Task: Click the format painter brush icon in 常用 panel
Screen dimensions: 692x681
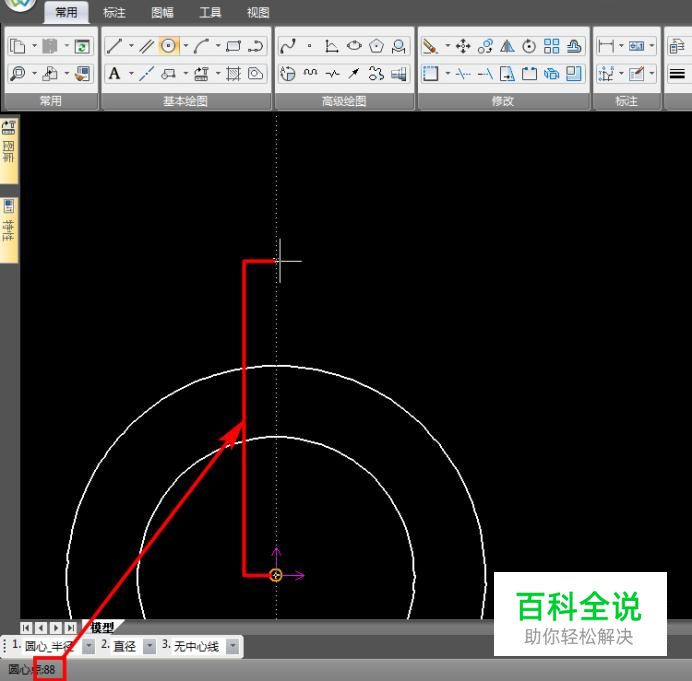Action: pos(82,73)
